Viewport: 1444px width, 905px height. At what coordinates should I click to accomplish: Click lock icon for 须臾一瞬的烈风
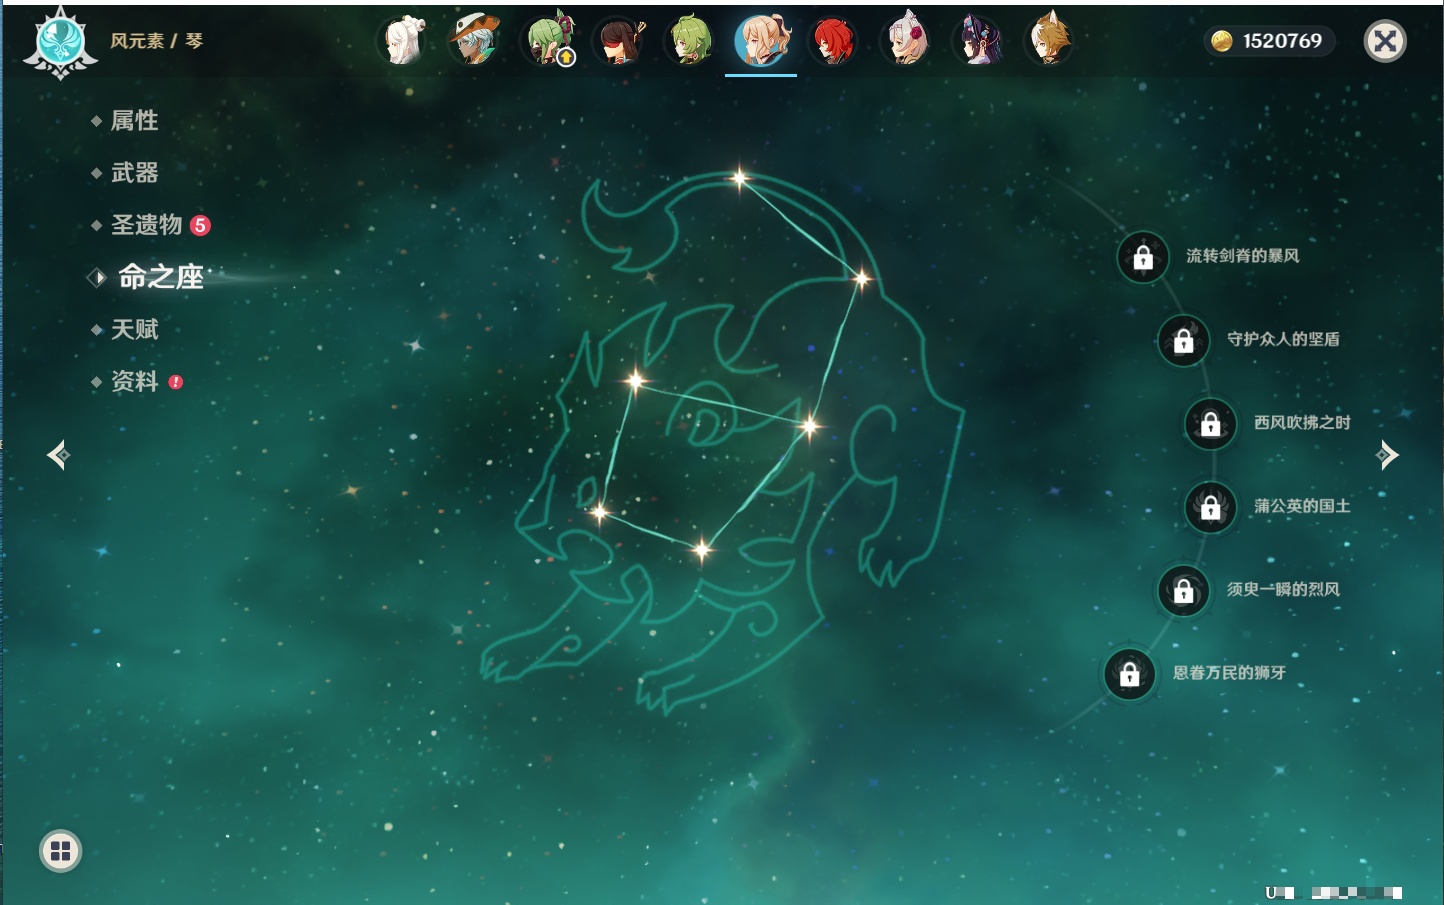pyautogui.click(x=1184, y=591)
